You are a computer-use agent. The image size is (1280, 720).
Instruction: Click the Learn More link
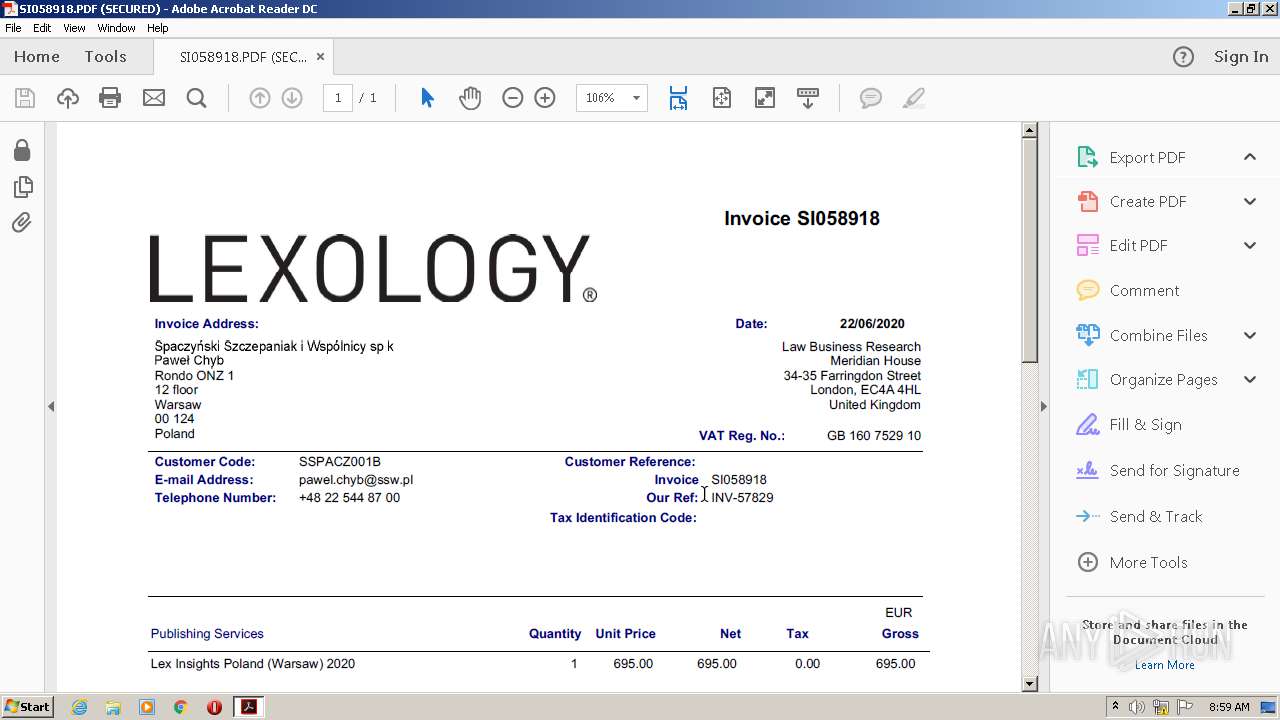click(1164, 665)
